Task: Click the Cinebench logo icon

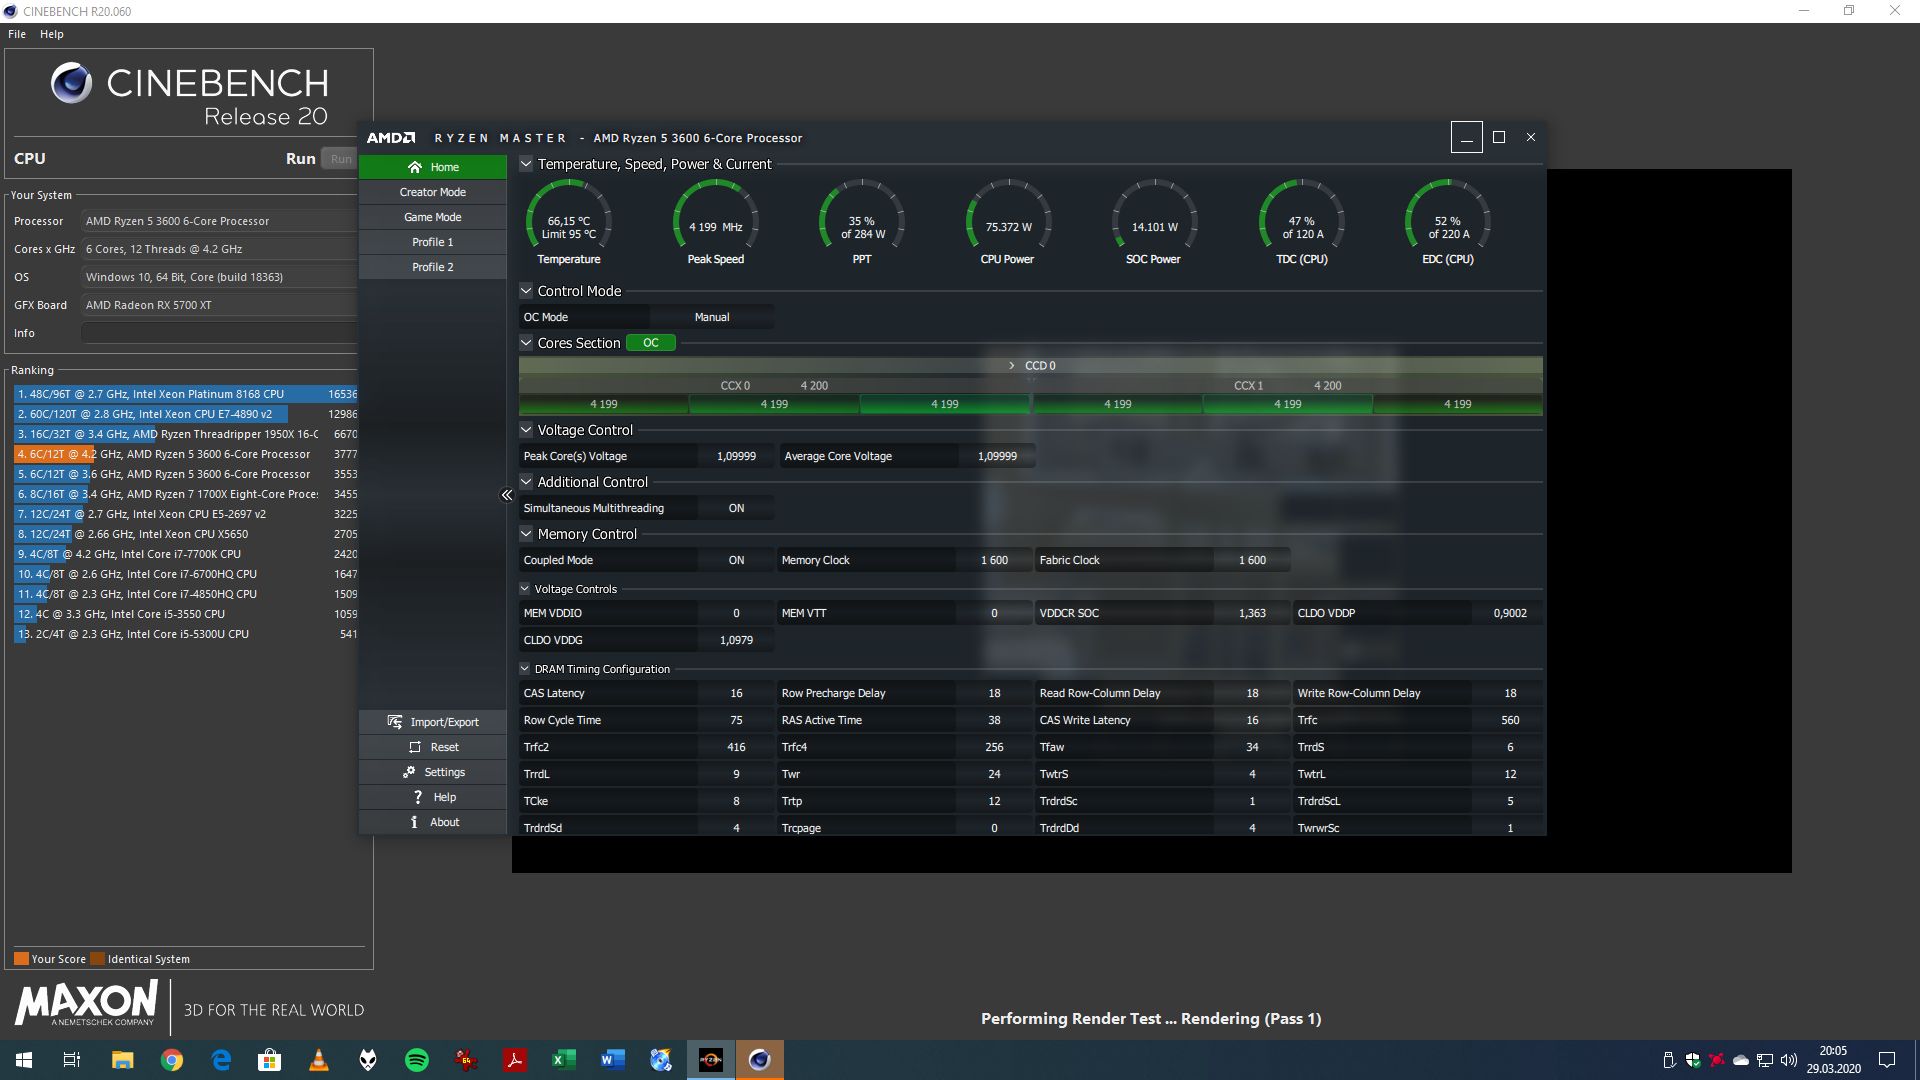Action: pos(71,84)
